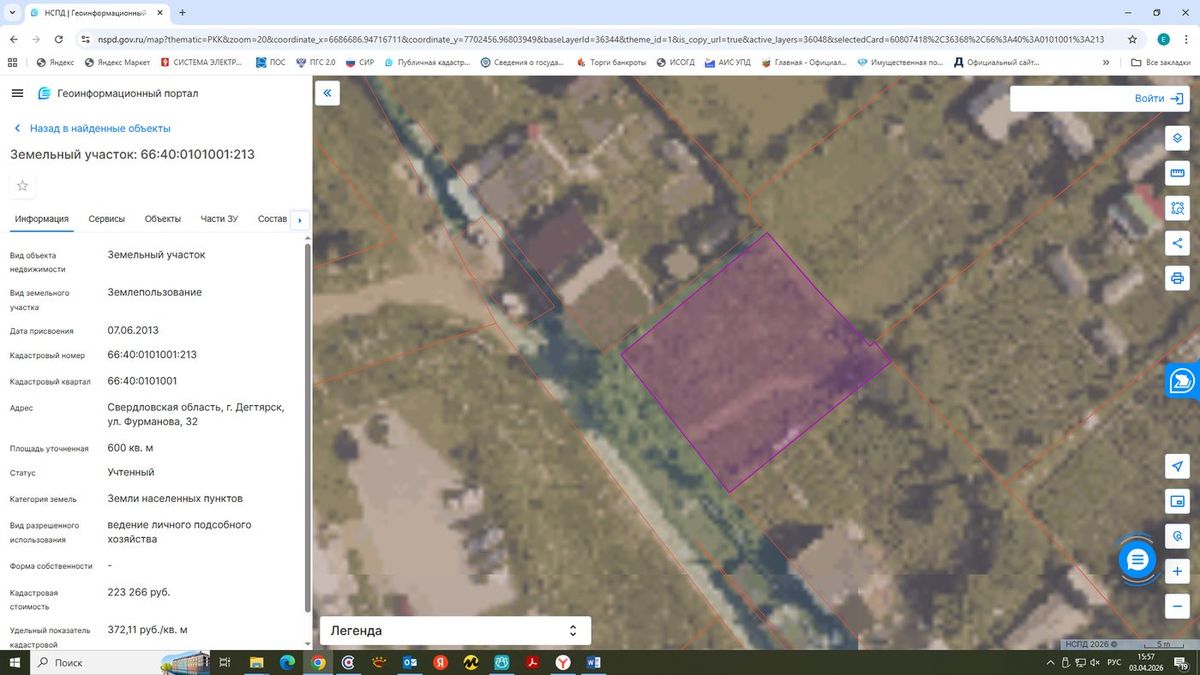Viewport: 1200px width, 675px height.
Task: Activate the area selection search tool
Action: click(x=1177, y=208)
